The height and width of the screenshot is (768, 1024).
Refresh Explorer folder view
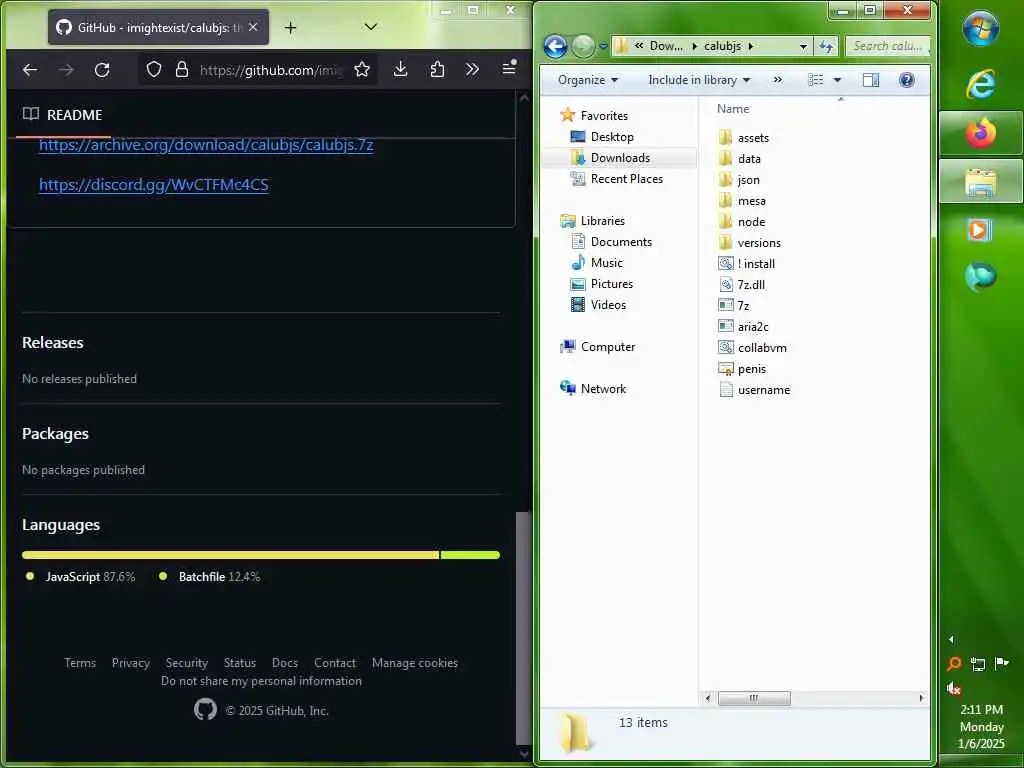pyautogui.click(x=826, y=46)
